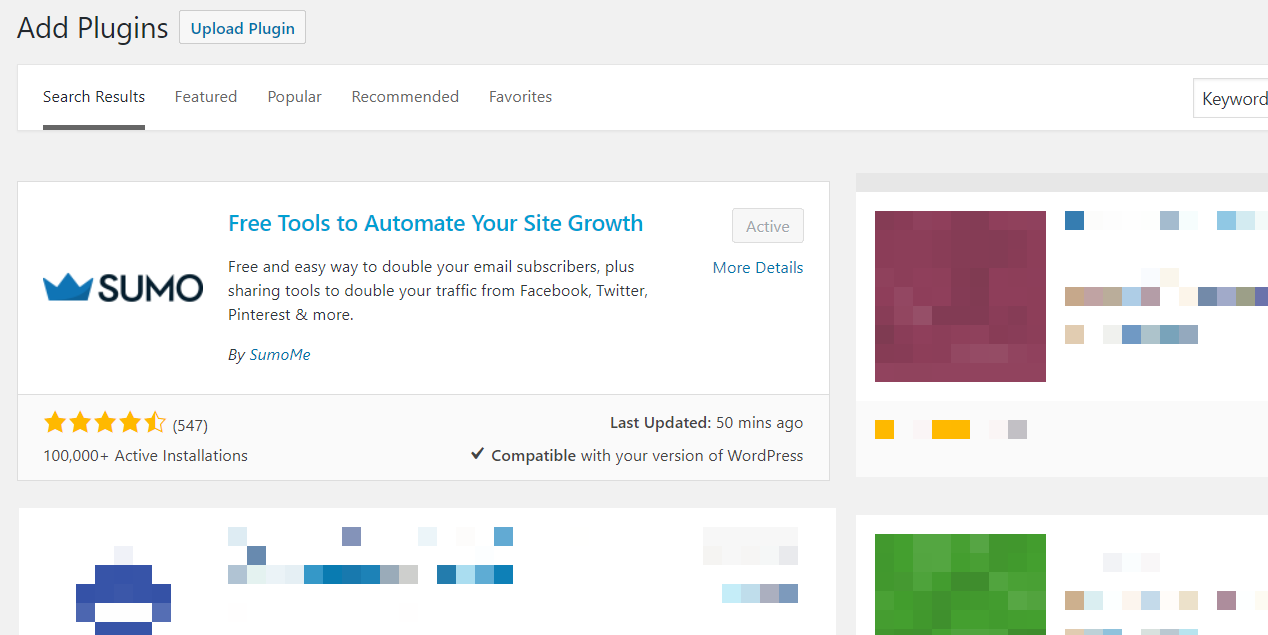Visit the SumoMe author link
1268x635 pixels.
pyautogui.click(x=279, y=354)
